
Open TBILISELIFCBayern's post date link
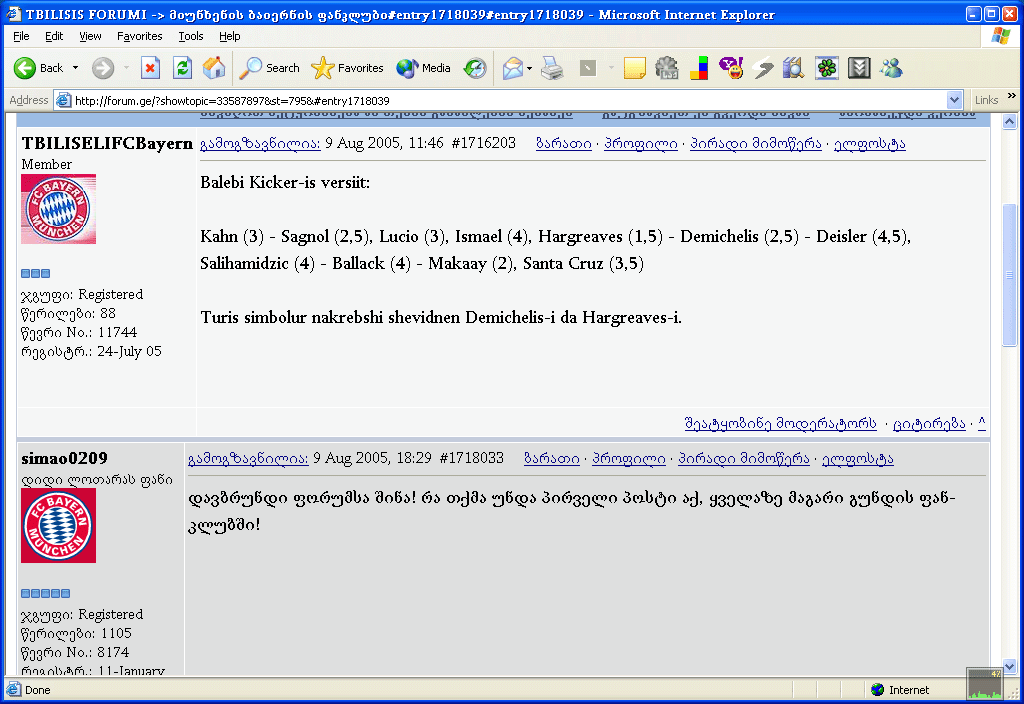[260, 144]
